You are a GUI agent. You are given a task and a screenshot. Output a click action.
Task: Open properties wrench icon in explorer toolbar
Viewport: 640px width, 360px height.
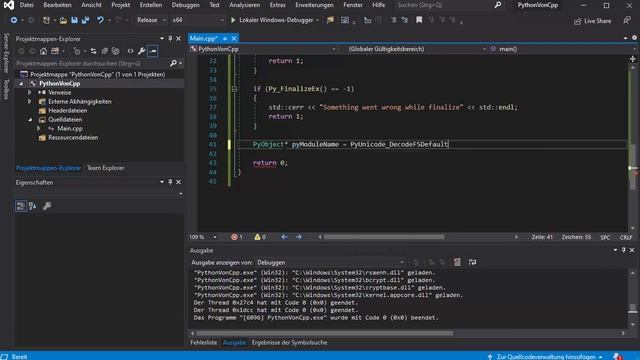pyautogui.click(x=141, y=51)
